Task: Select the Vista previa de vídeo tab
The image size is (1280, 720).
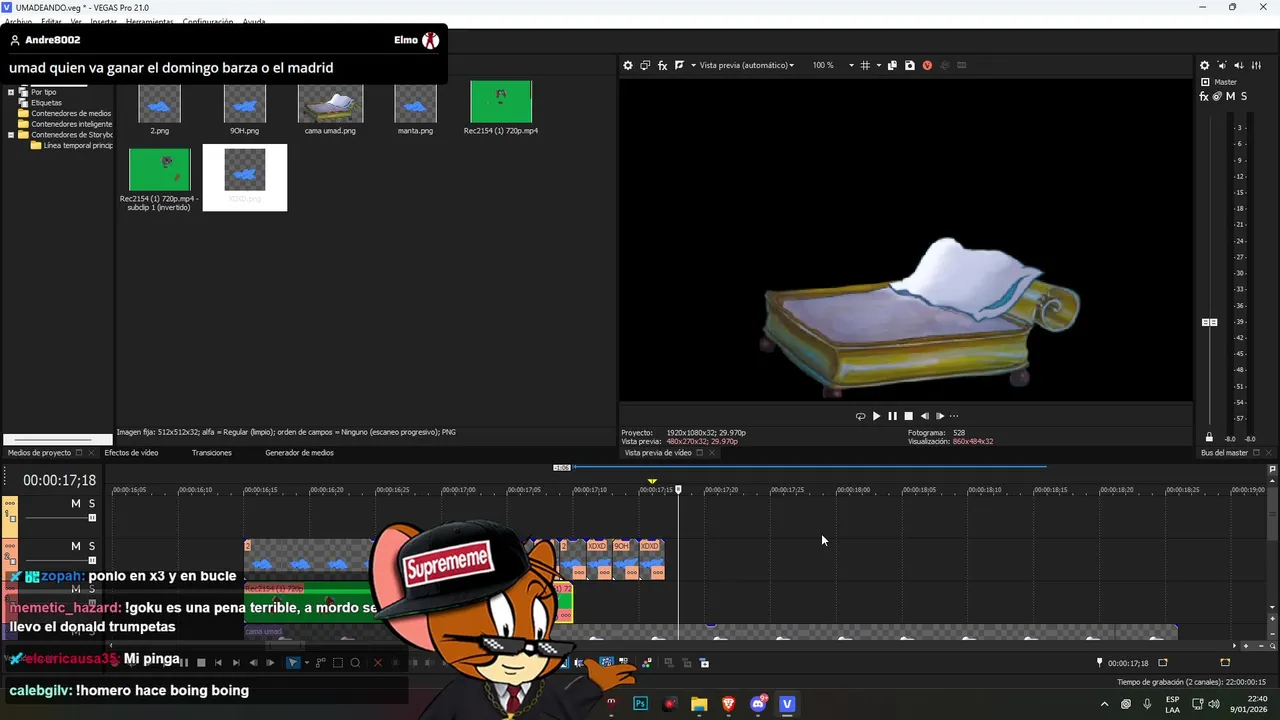Action: tap(658, 453)
